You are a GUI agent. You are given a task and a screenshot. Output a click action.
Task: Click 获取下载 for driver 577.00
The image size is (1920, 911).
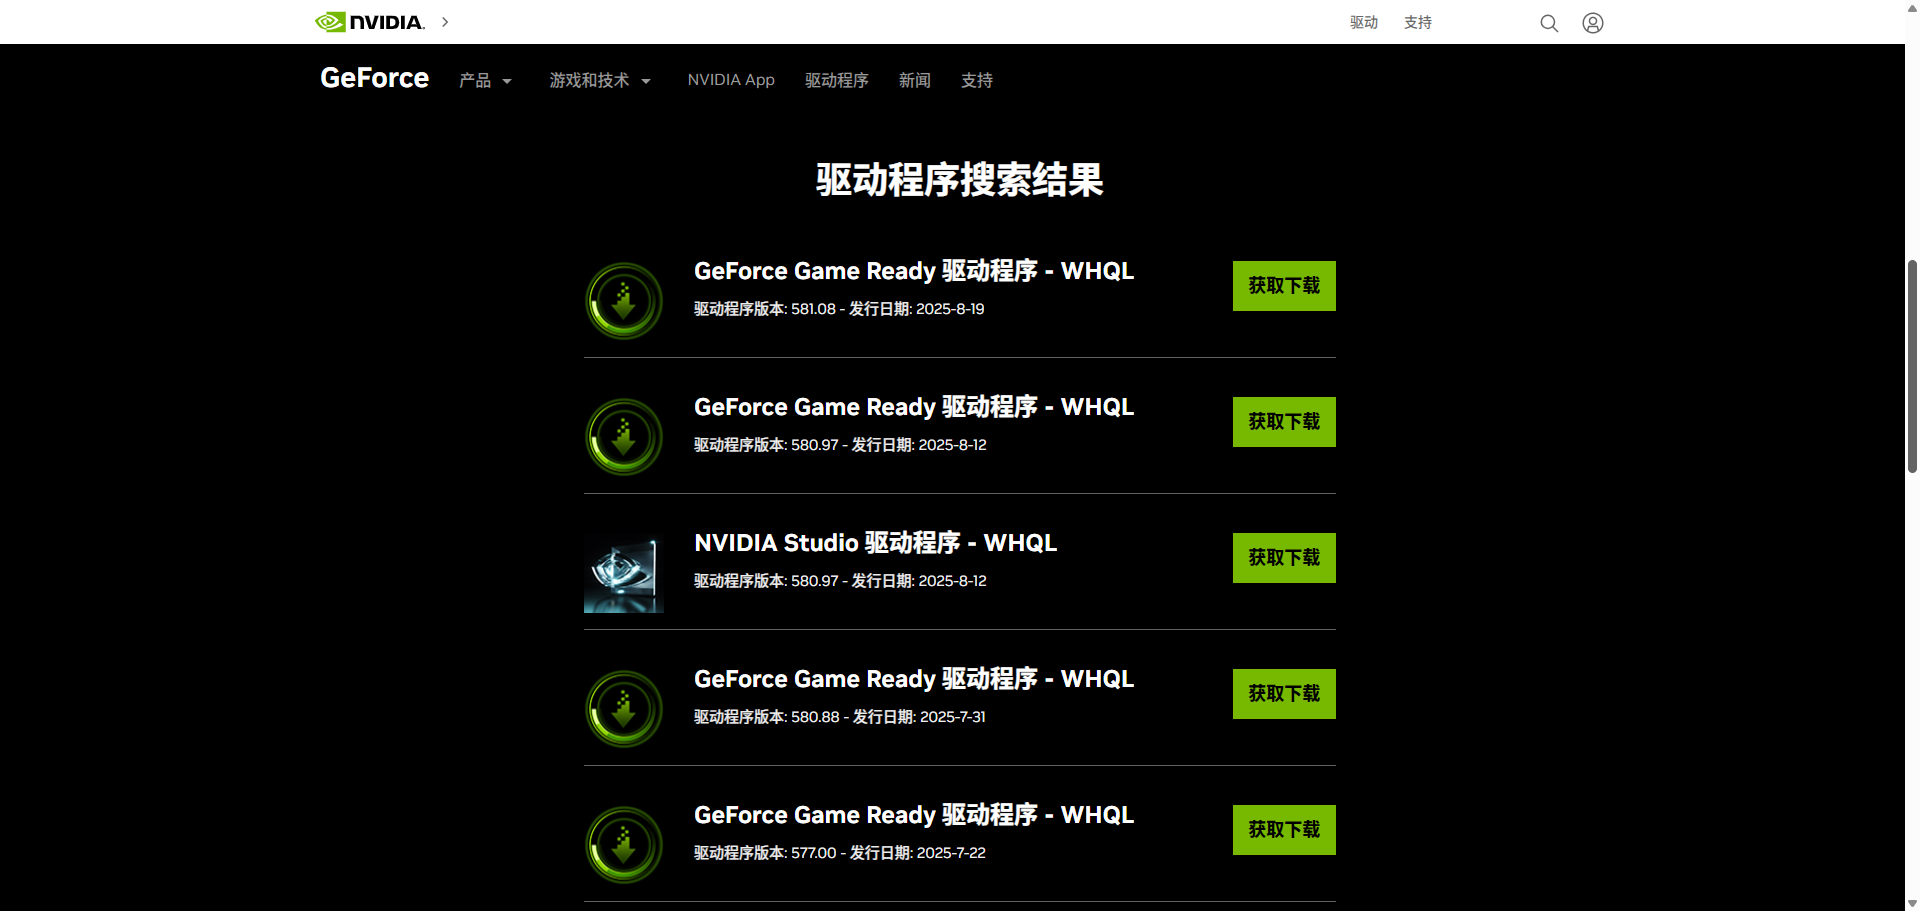pos(1284,830)
